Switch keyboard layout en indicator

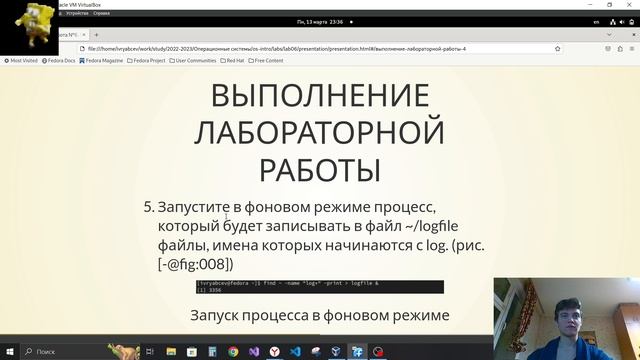(x=596, y=22)
